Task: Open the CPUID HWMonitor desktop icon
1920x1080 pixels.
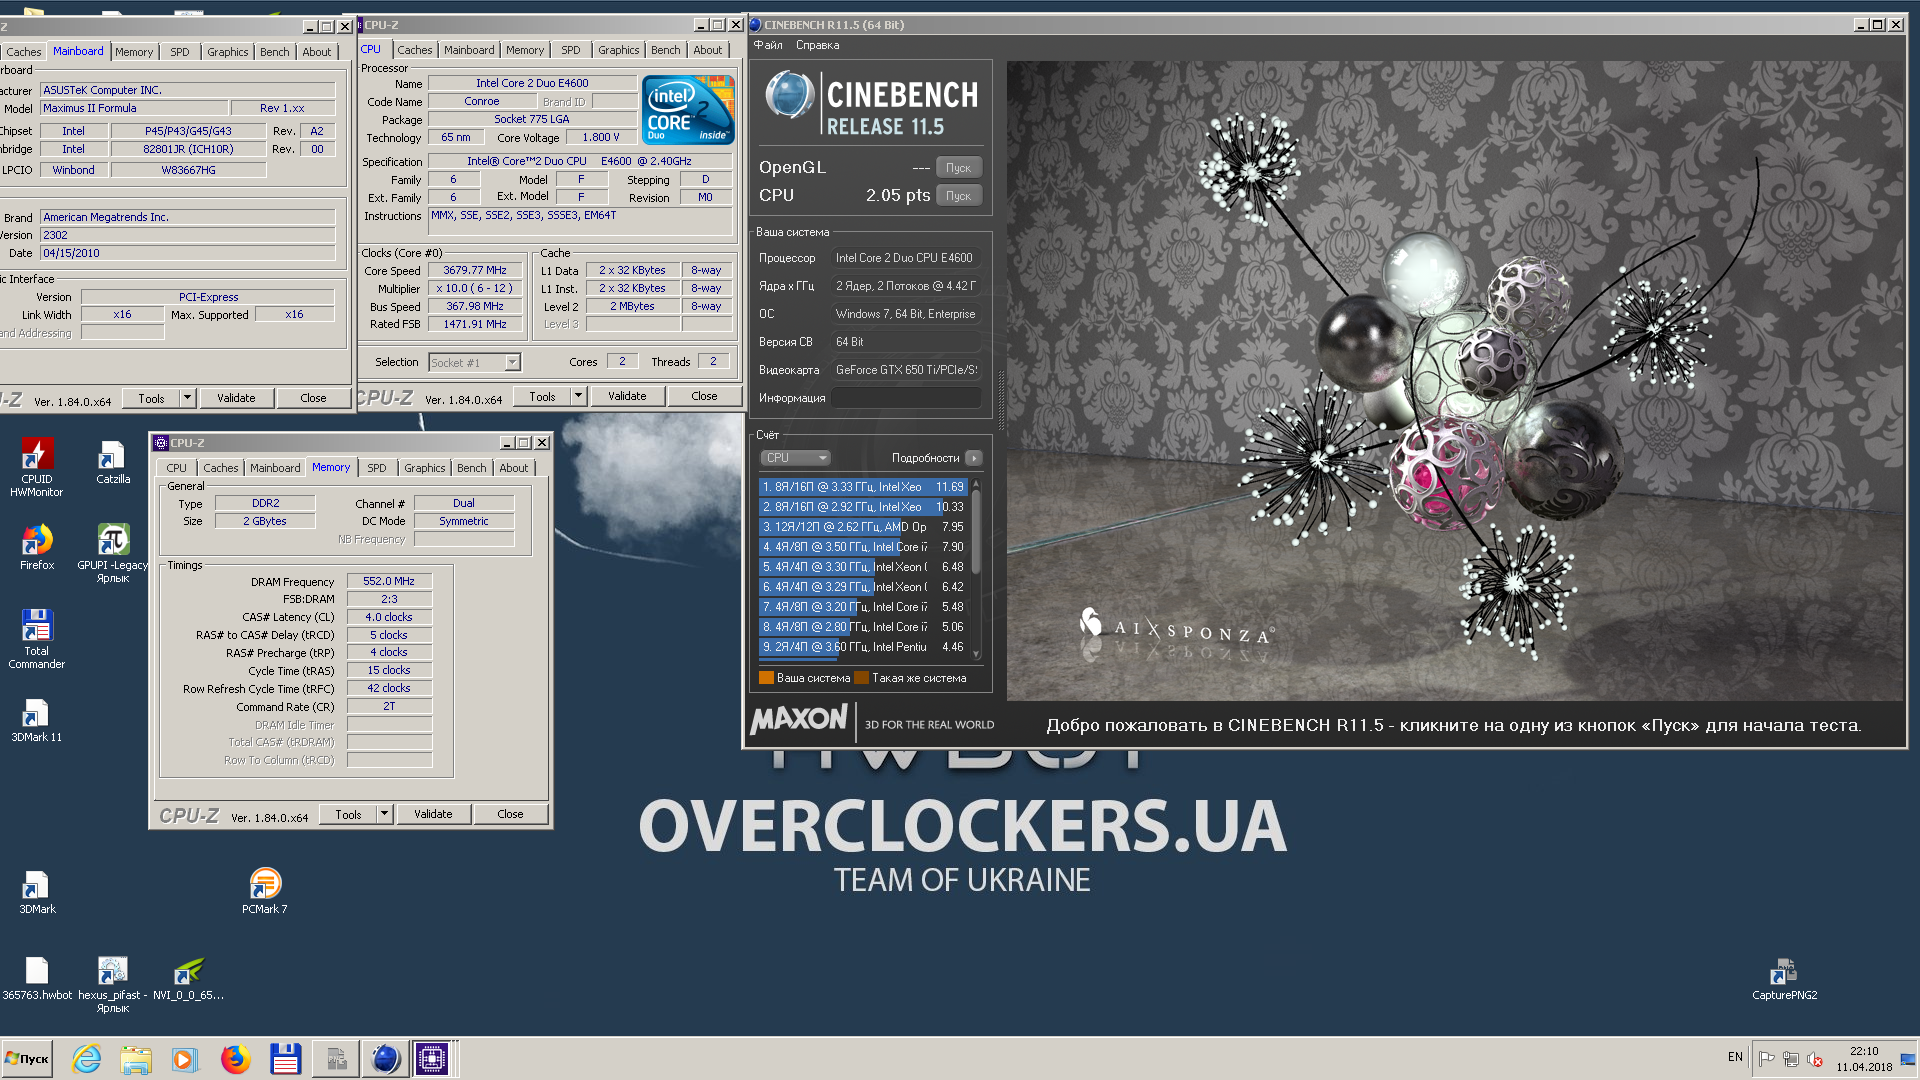Action: pyautogui.click(x=37, y=466)
